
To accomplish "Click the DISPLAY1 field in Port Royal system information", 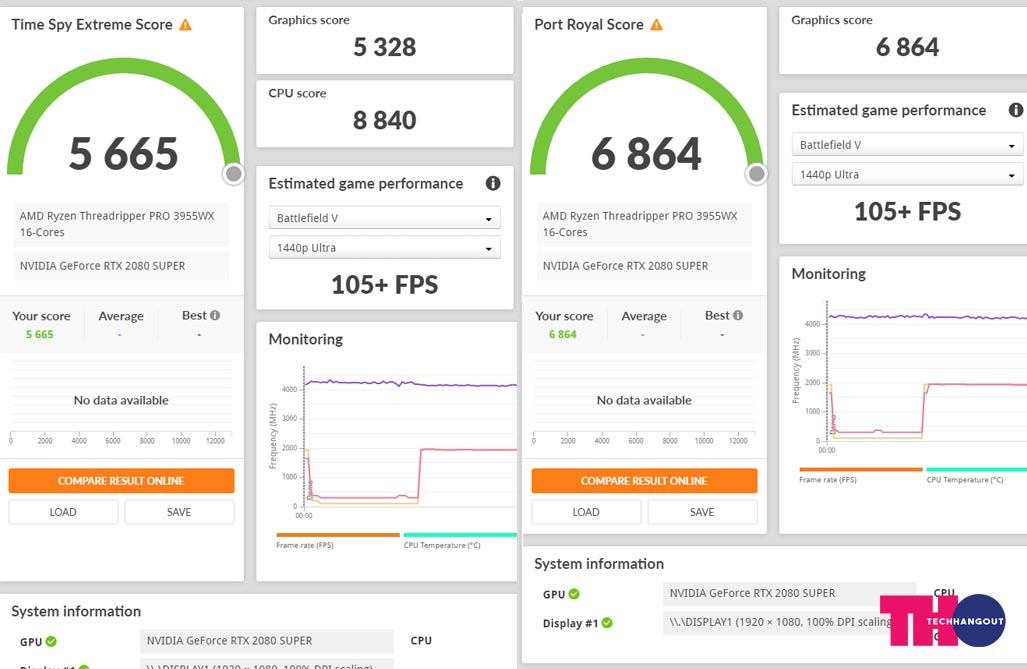I will point(789,622).
